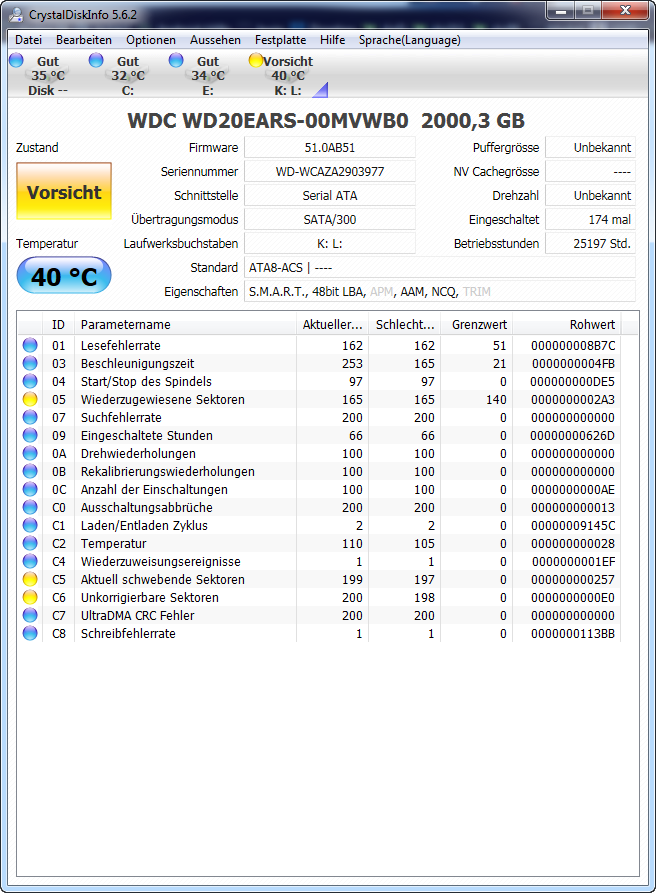Image resolution: width=656 pixels, height=893 pixels.
Task: Click the Schlecht... column header
Action: 404,325
